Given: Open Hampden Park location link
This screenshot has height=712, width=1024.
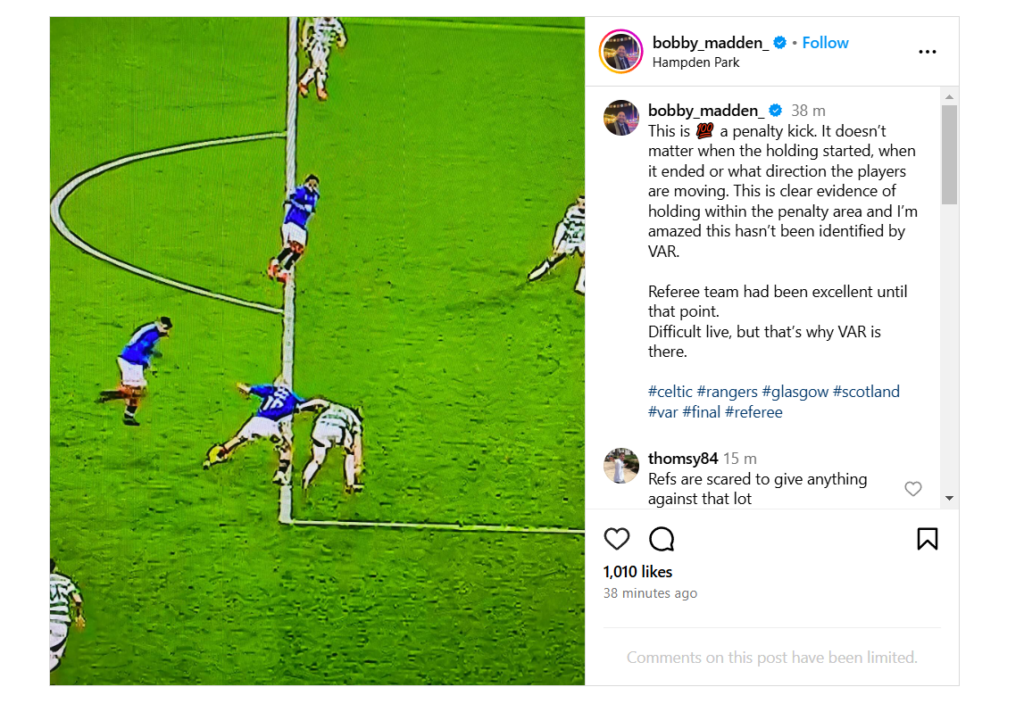Looking at the screenshot, I should point(696,62).
